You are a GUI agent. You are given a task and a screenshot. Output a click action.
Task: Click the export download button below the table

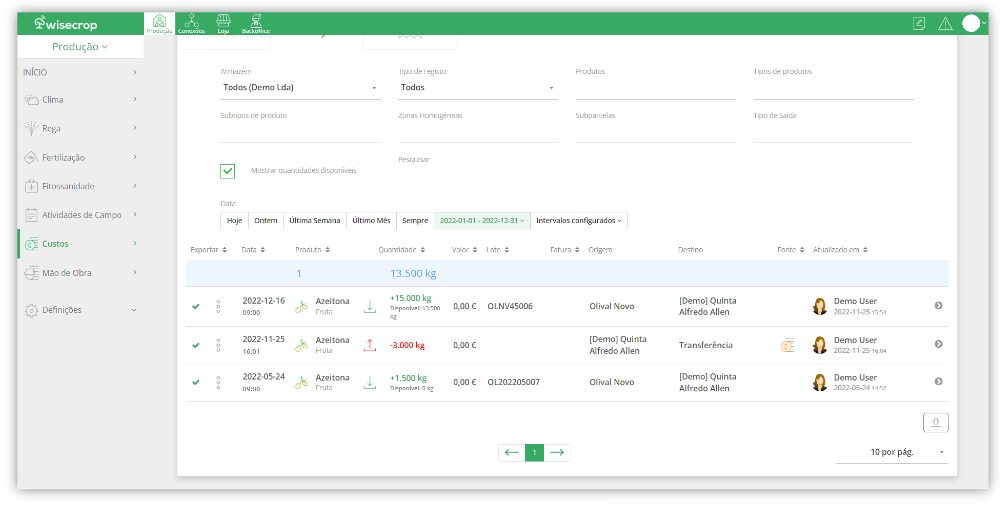[x=935, y=422]
